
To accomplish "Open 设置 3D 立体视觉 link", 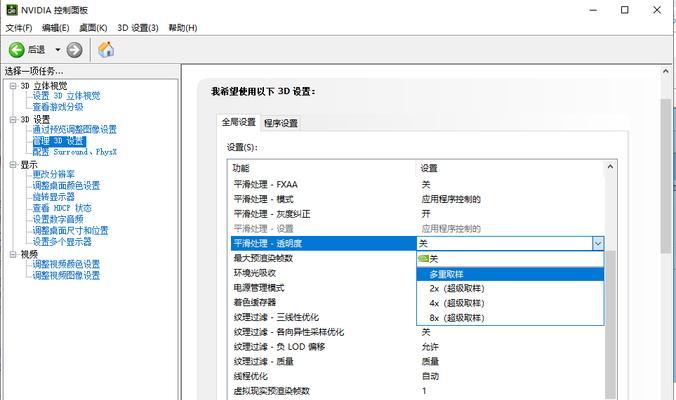I will 66,96.
